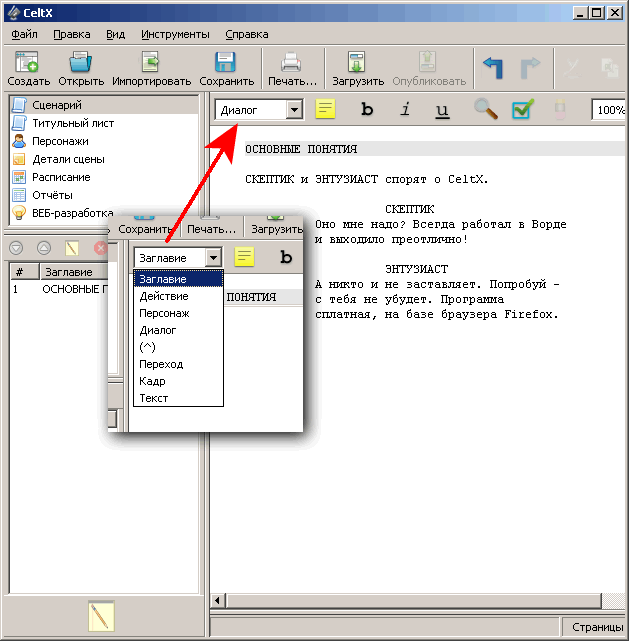Viewport: 629px width, 641px height.
Task: Click the inset Заглавие combo box arrow
Action: coord(213,258)
